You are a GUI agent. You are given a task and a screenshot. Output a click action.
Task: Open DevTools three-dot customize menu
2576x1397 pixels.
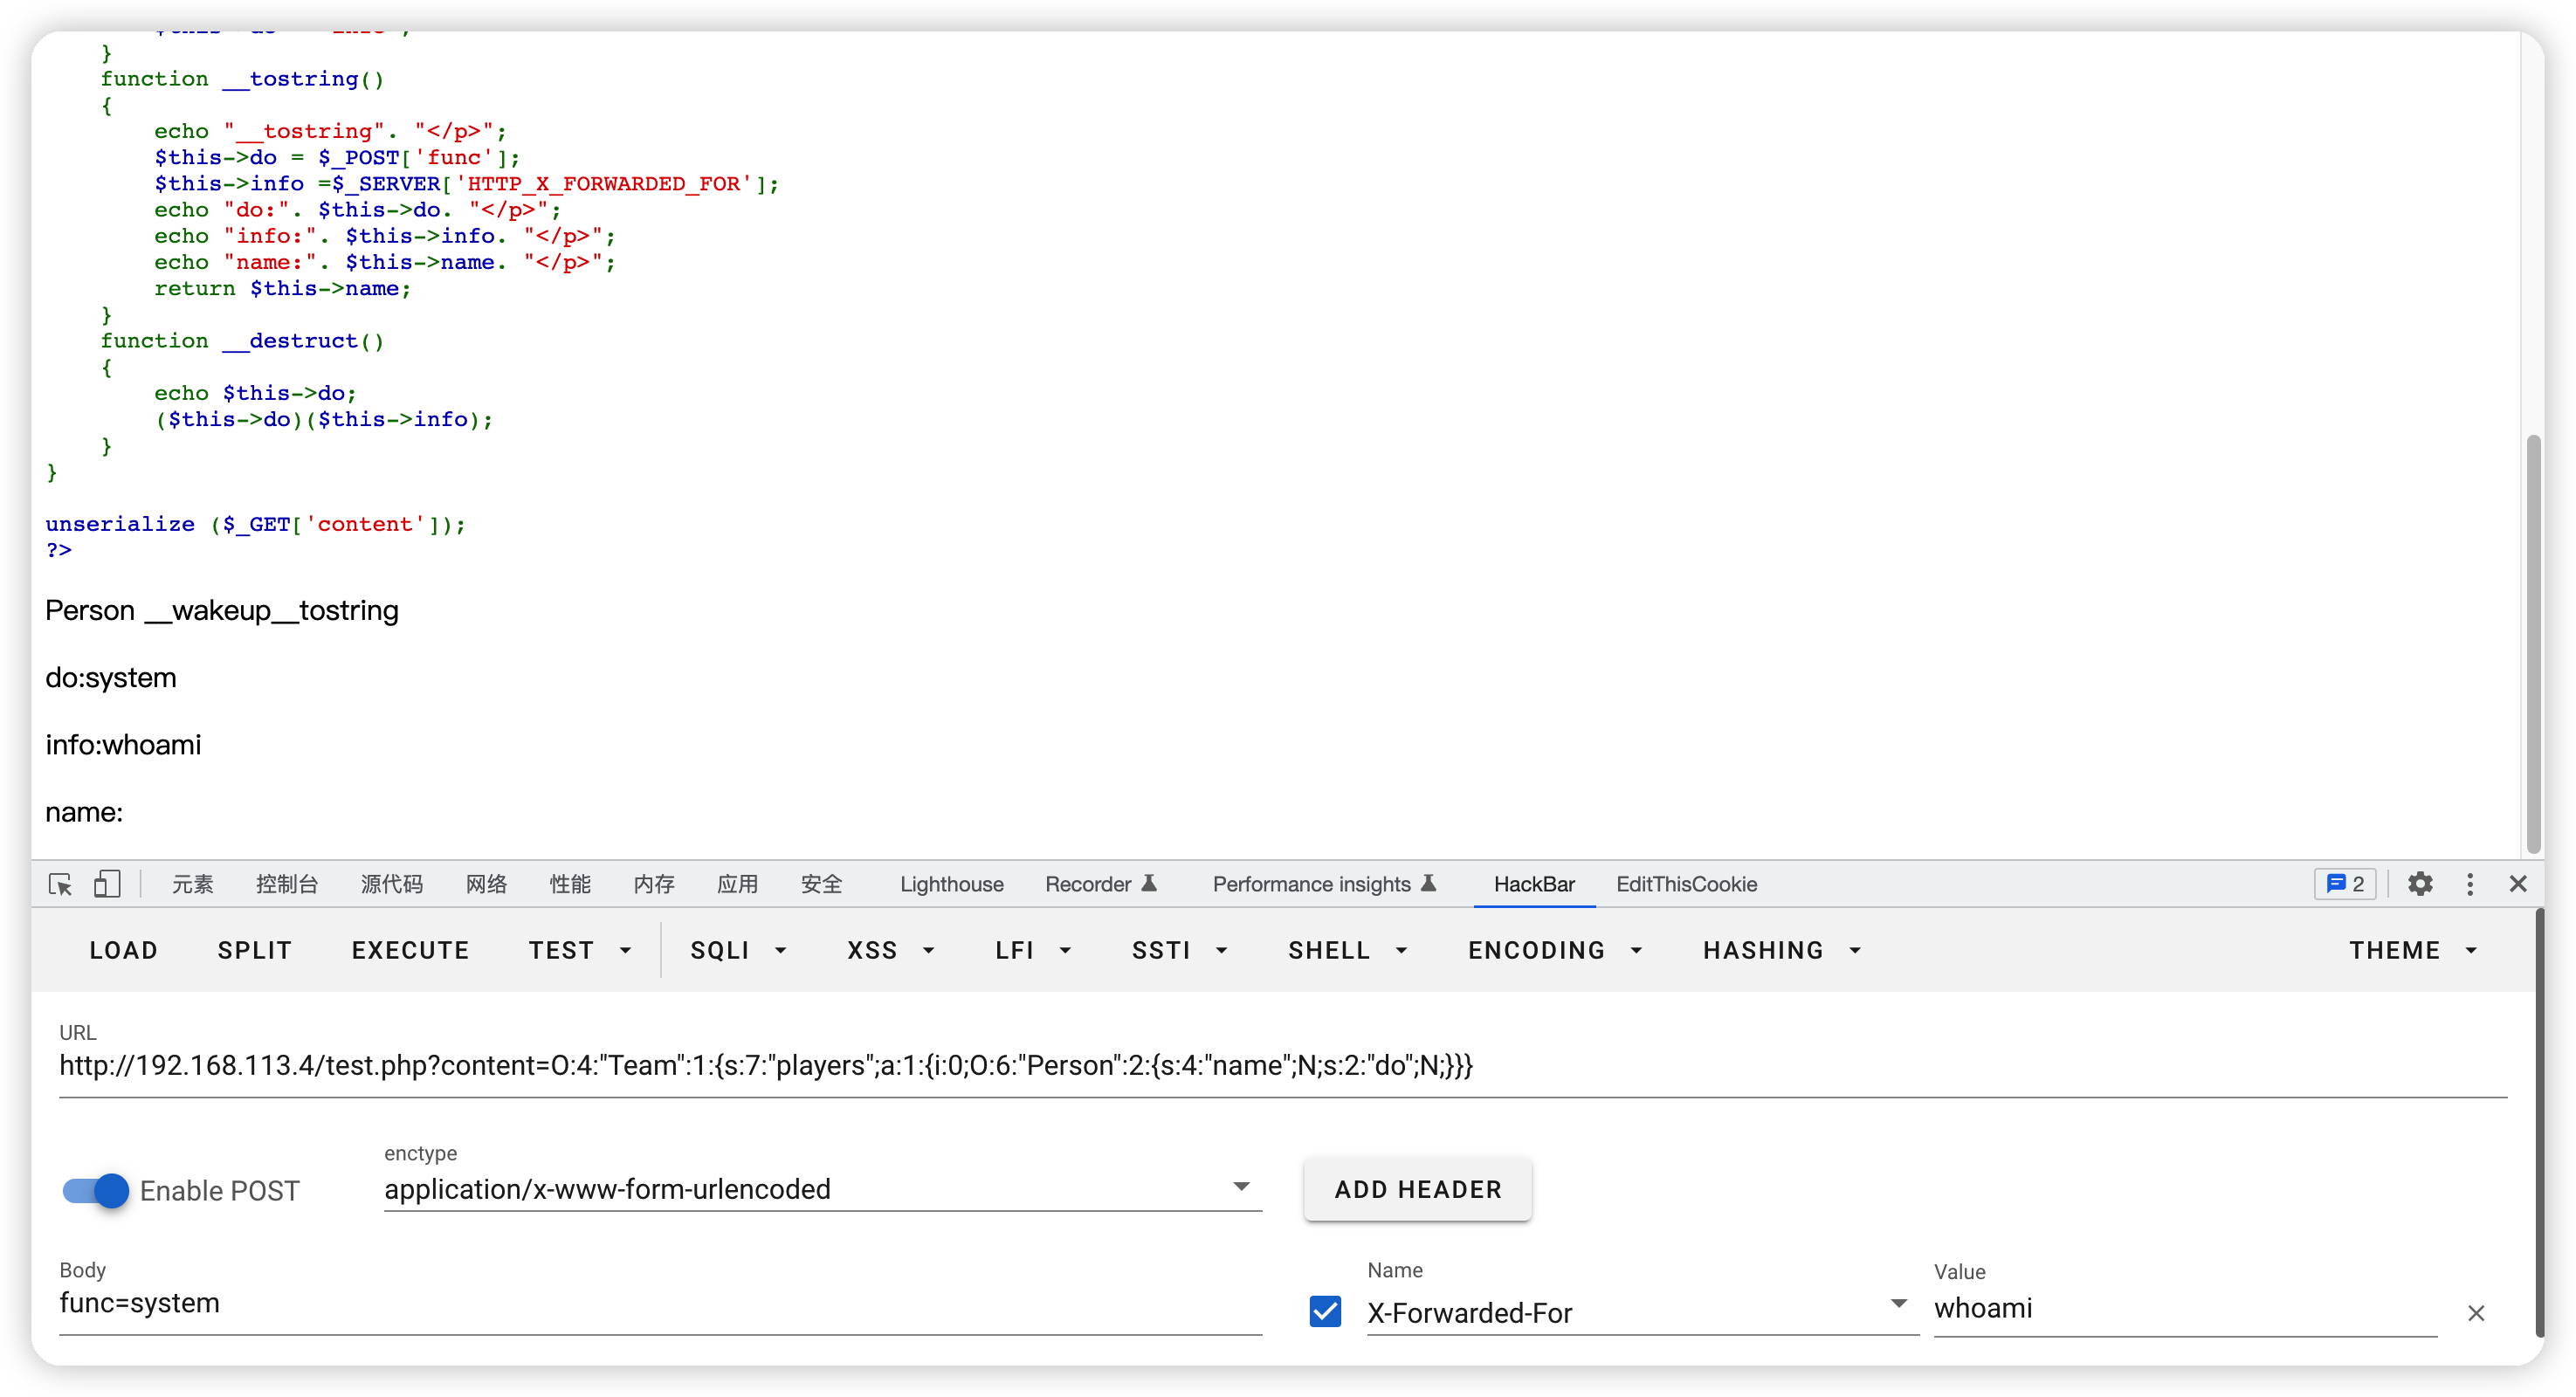click(x=2470, y=884)
